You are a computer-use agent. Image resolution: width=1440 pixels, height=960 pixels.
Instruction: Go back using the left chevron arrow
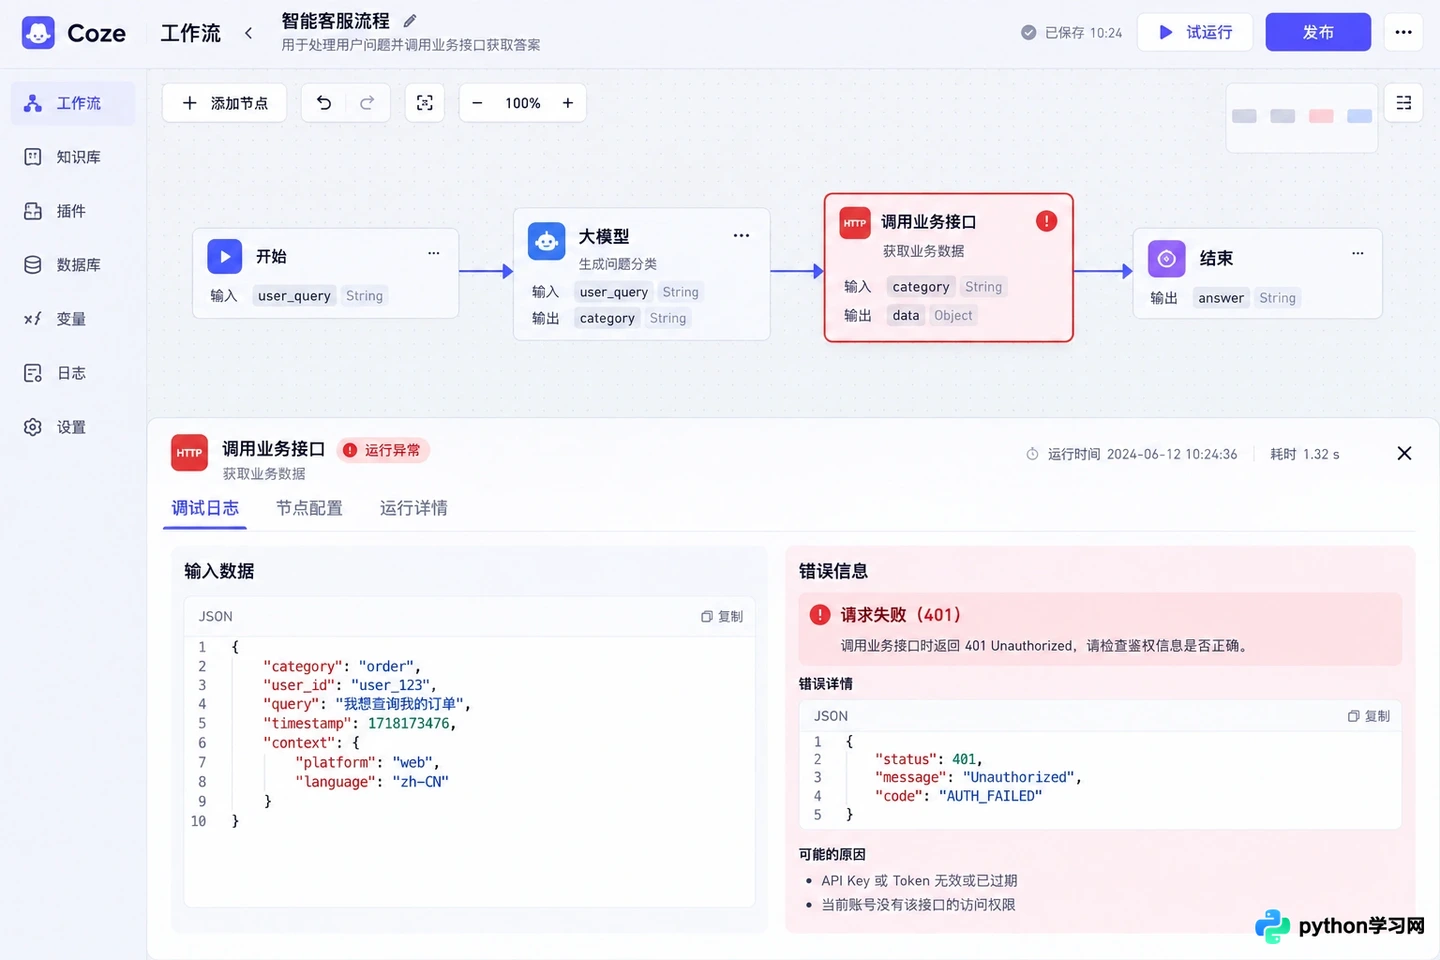pyautogui.click(x=248, y=33)
